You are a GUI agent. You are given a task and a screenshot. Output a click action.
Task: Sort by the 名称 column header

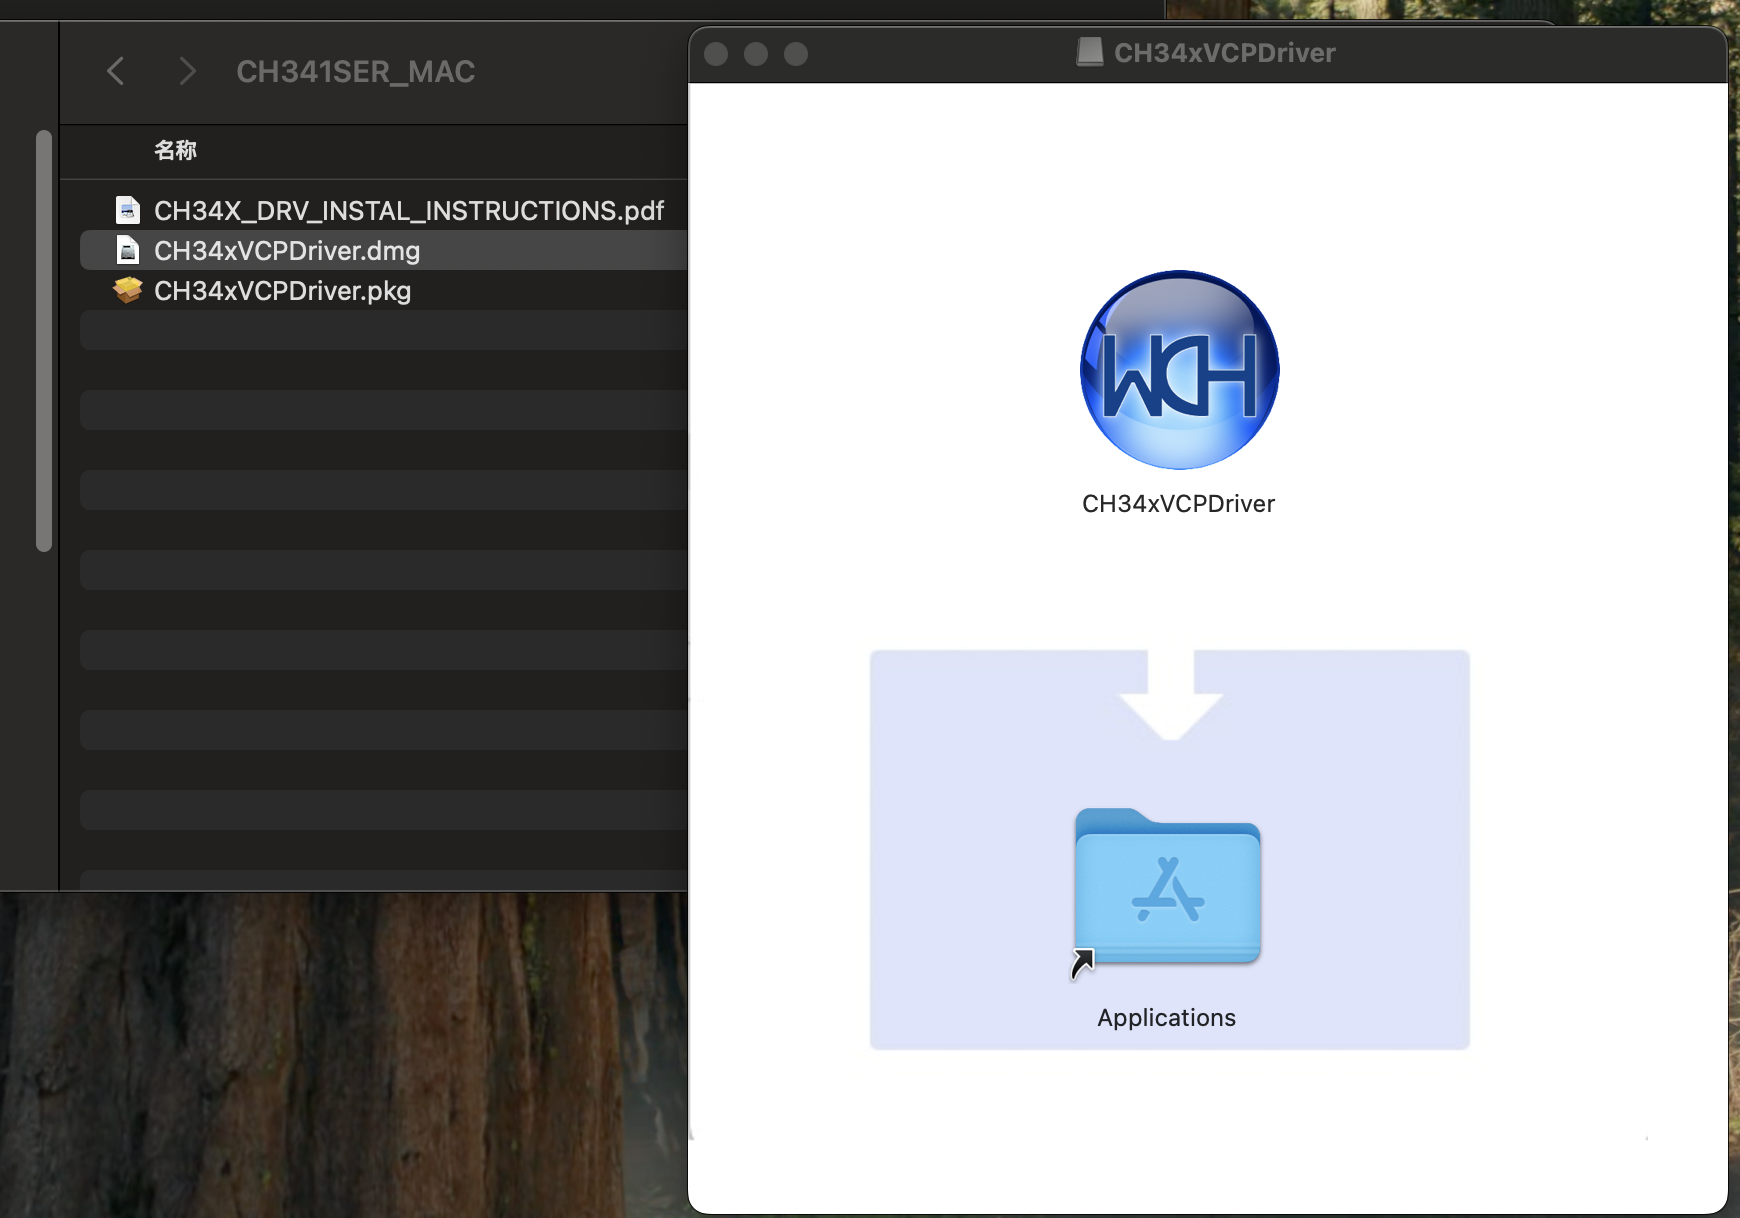coord(175,150)
